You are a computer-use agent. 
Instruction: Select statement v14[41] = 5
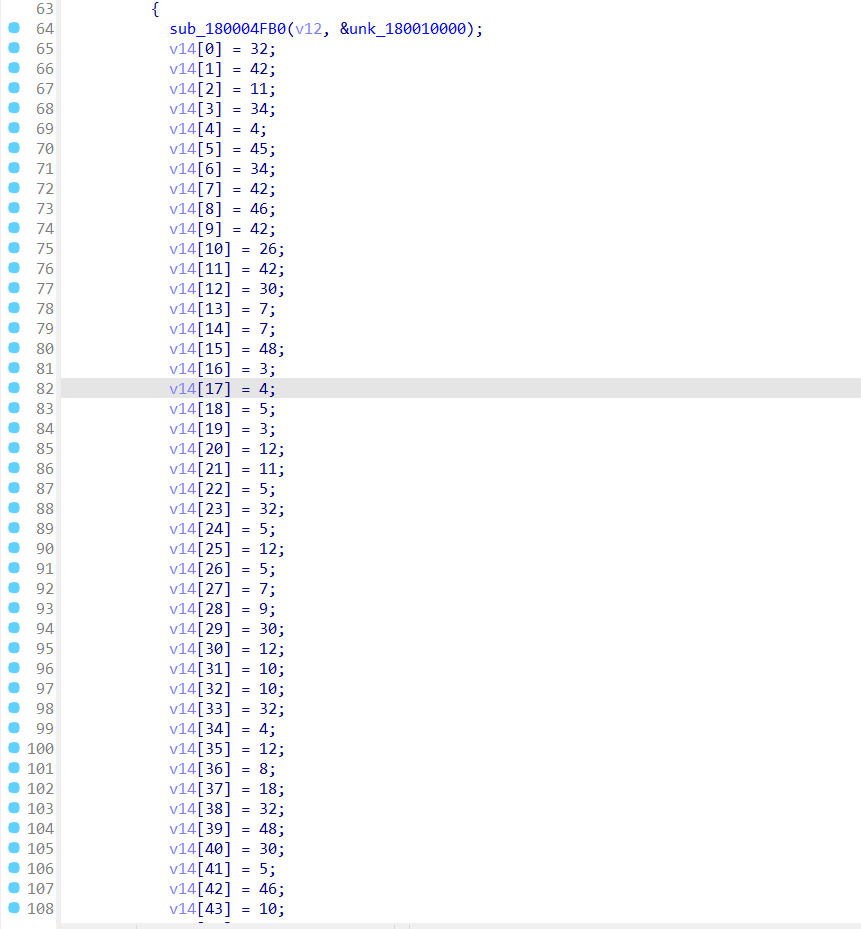tap(222, 869)
